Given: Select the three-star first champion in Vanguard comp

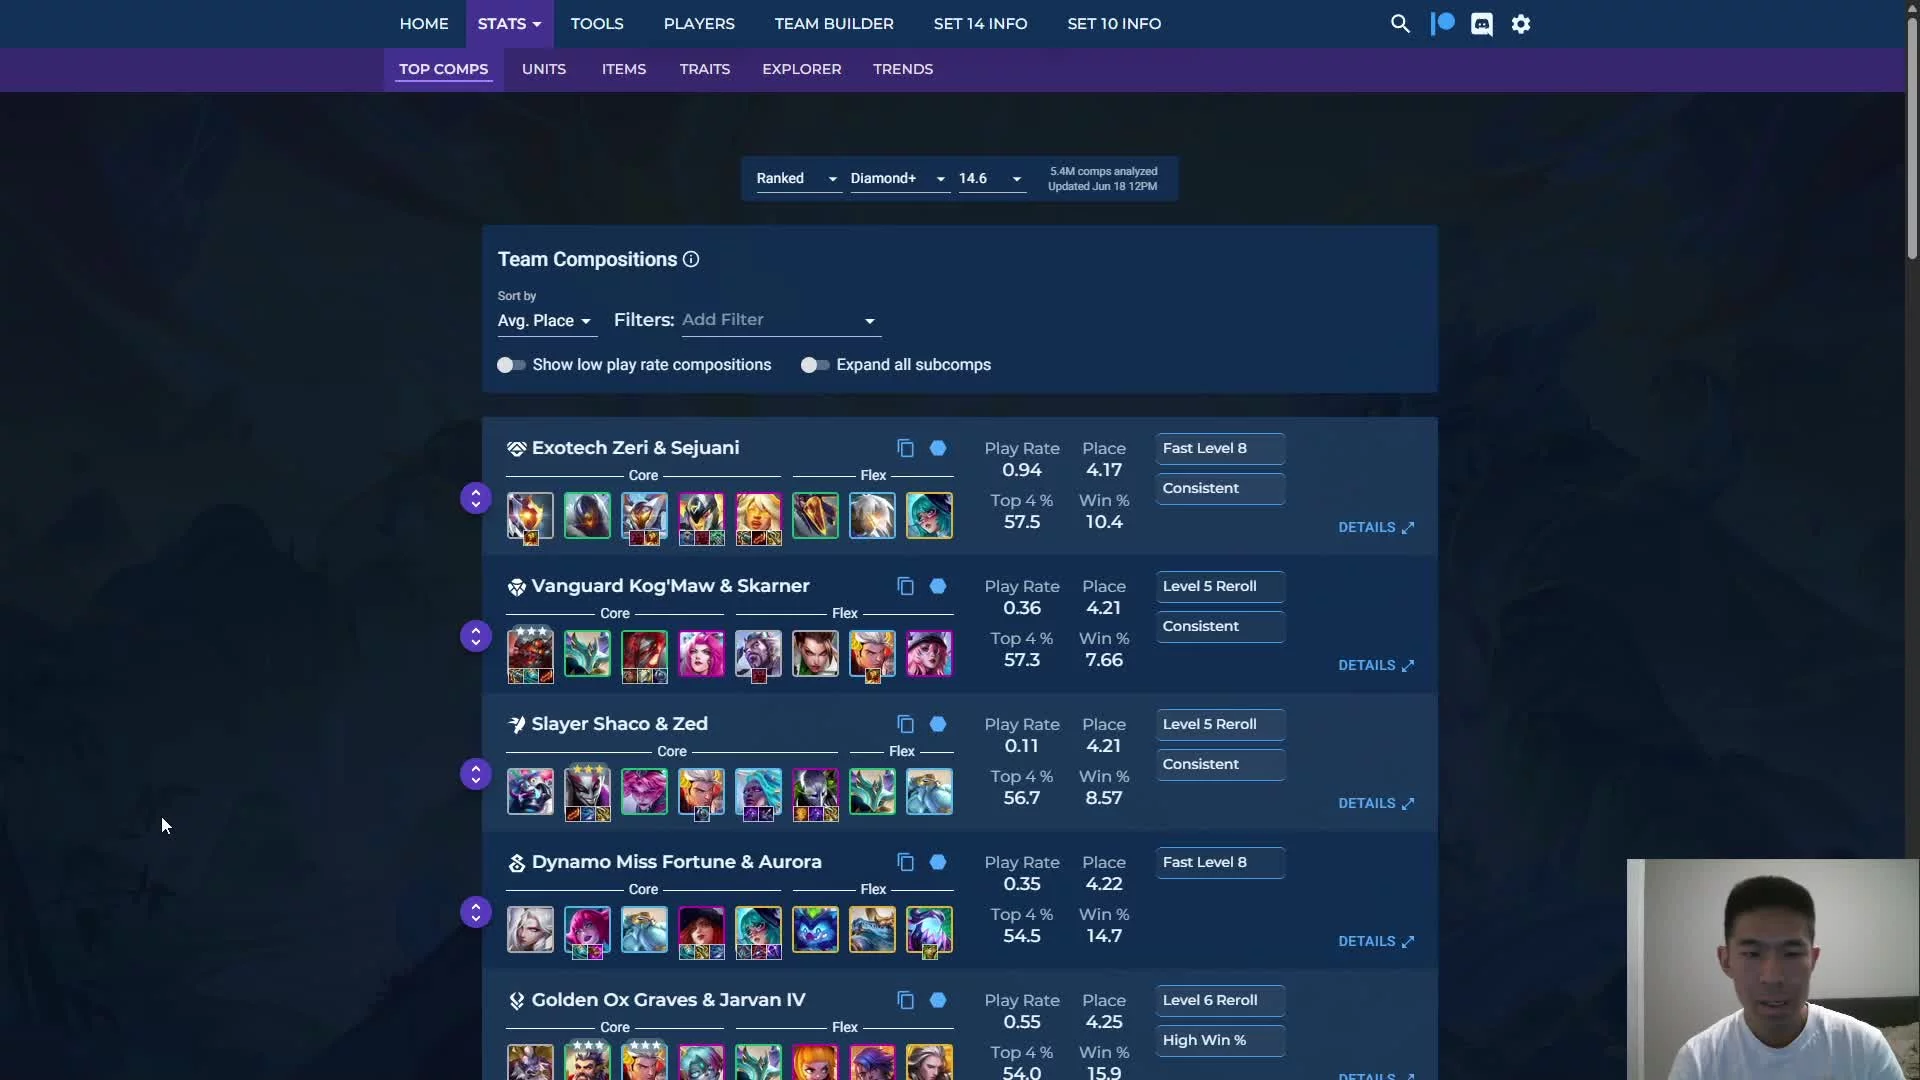Looking at the screenshot, I should 530,654.
